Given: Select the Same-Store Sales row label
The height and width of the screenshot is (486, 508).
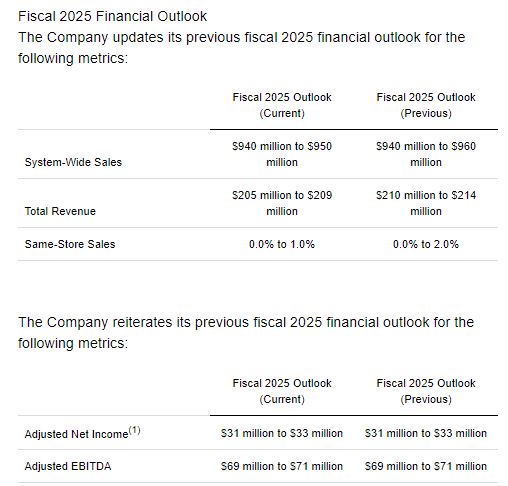Looking at the screenshot, I should 70,244.
